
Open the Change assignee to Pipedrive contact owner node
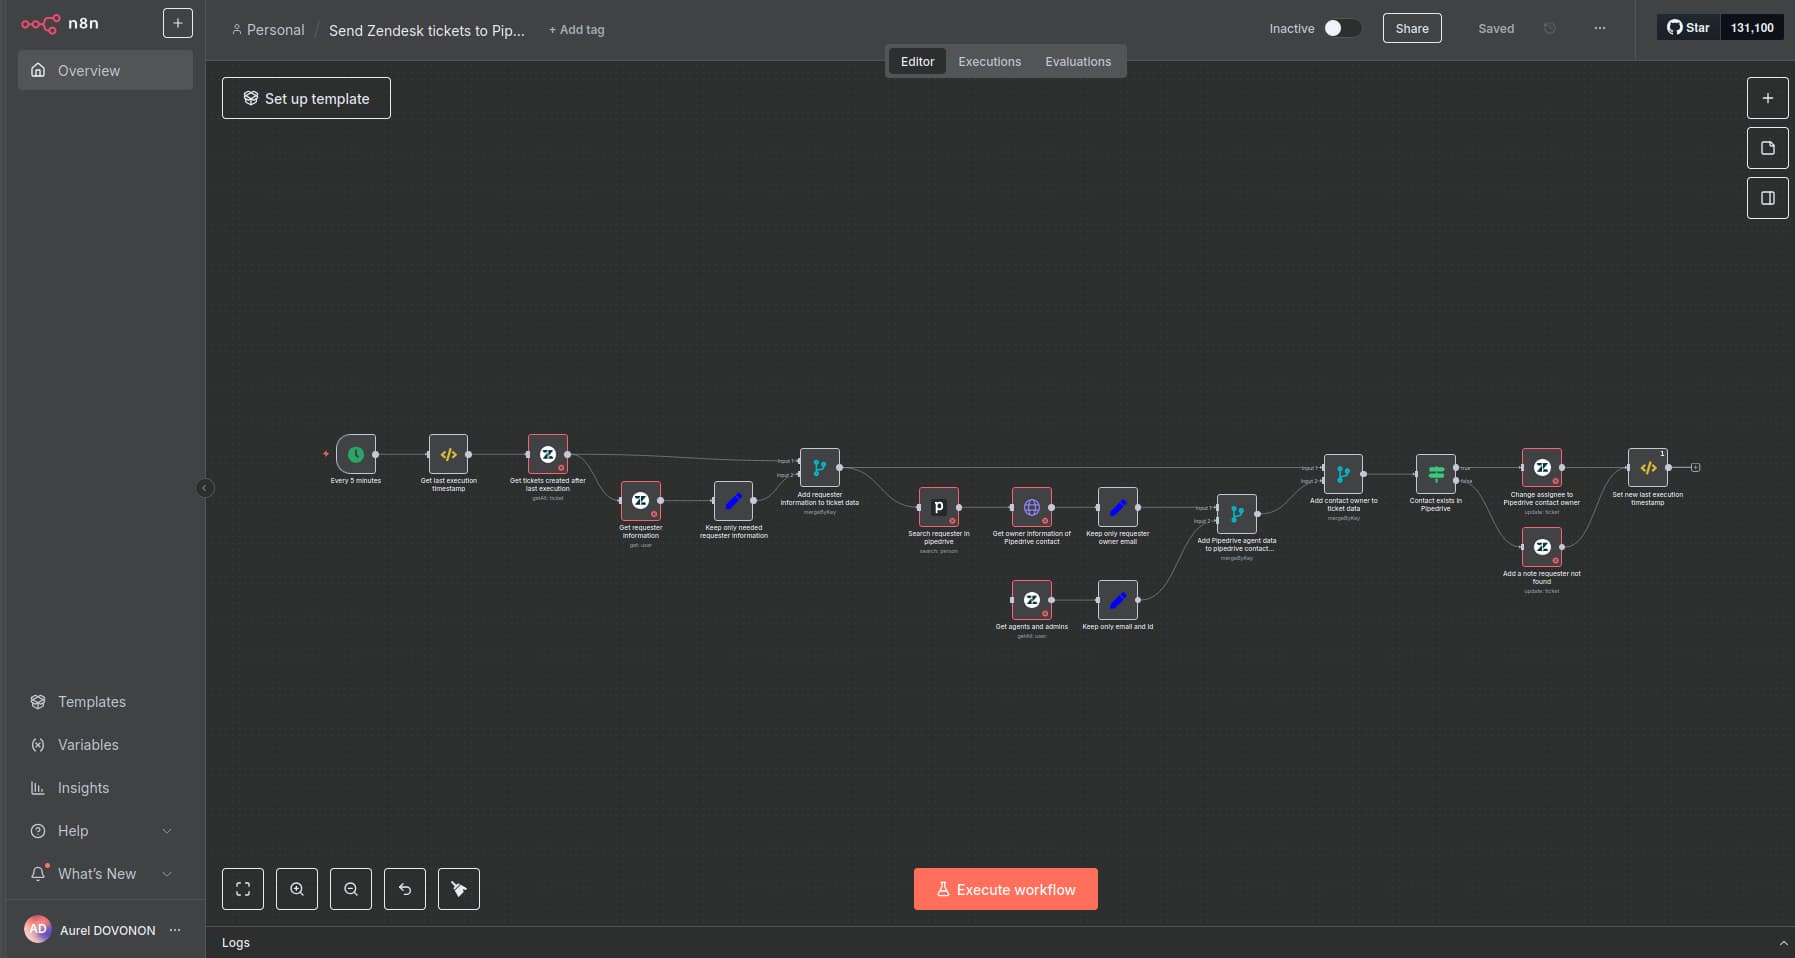click(1542, 468)
